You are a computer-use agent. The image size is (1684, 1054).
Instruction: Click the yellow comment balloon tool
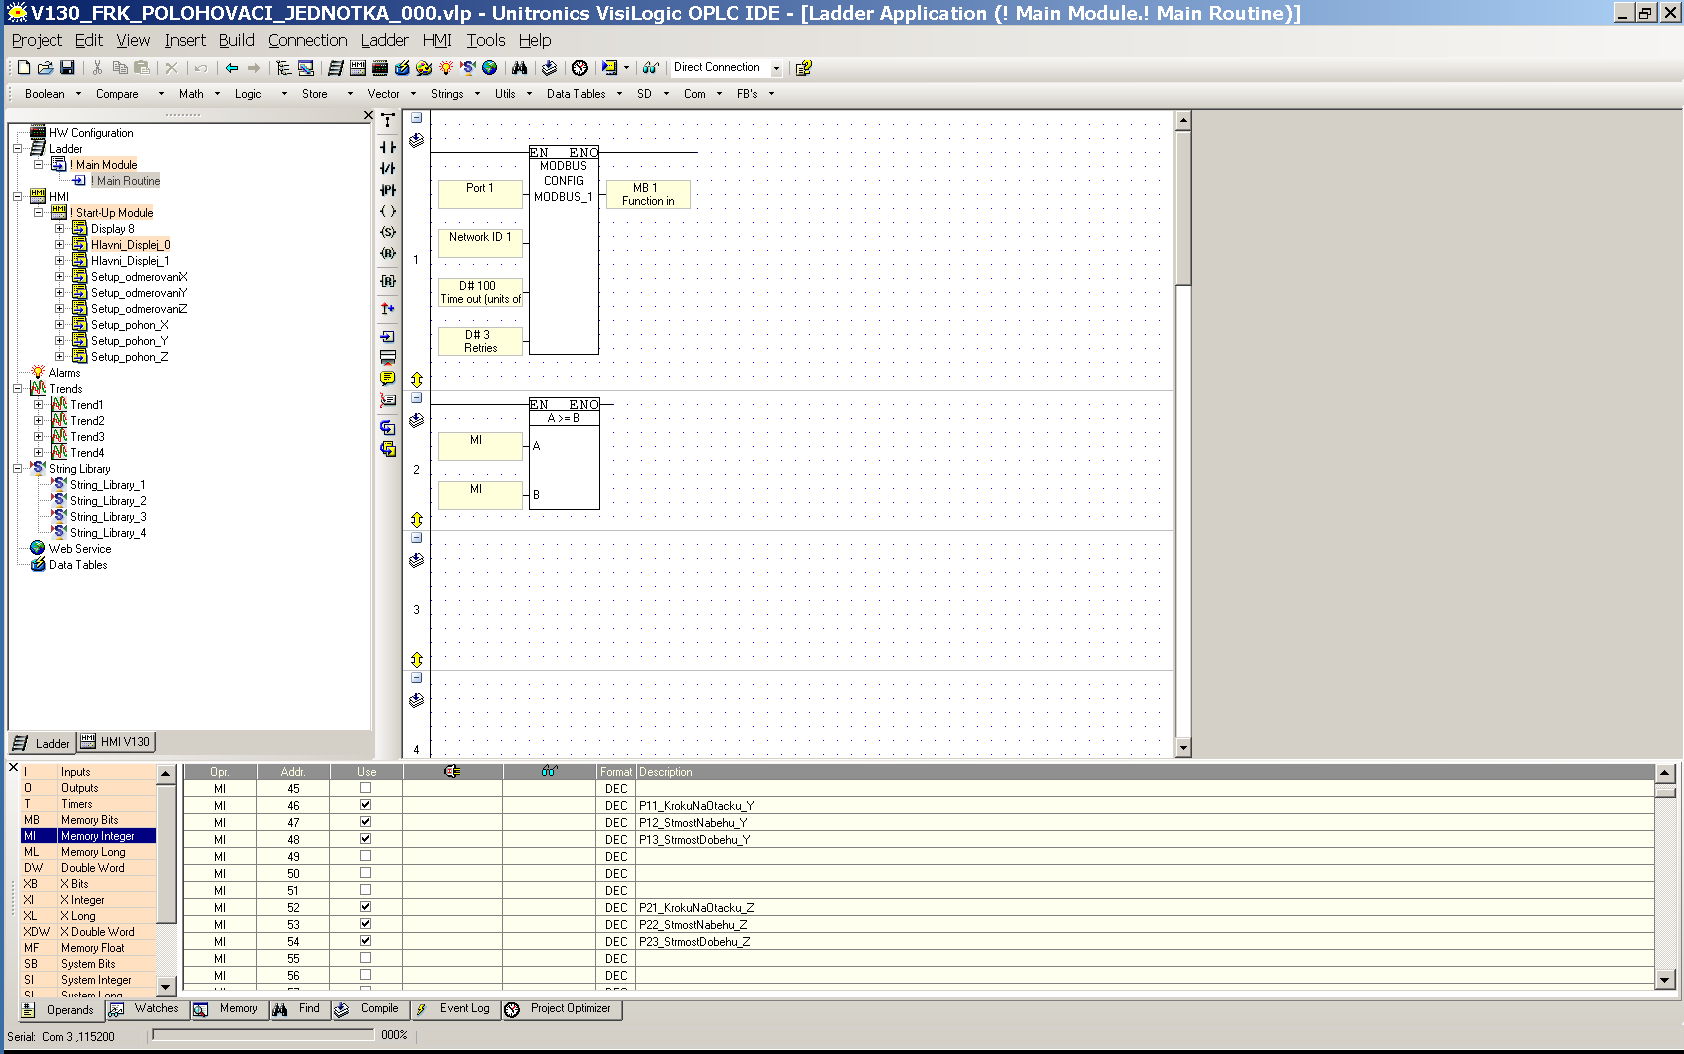tap(388, 378)
